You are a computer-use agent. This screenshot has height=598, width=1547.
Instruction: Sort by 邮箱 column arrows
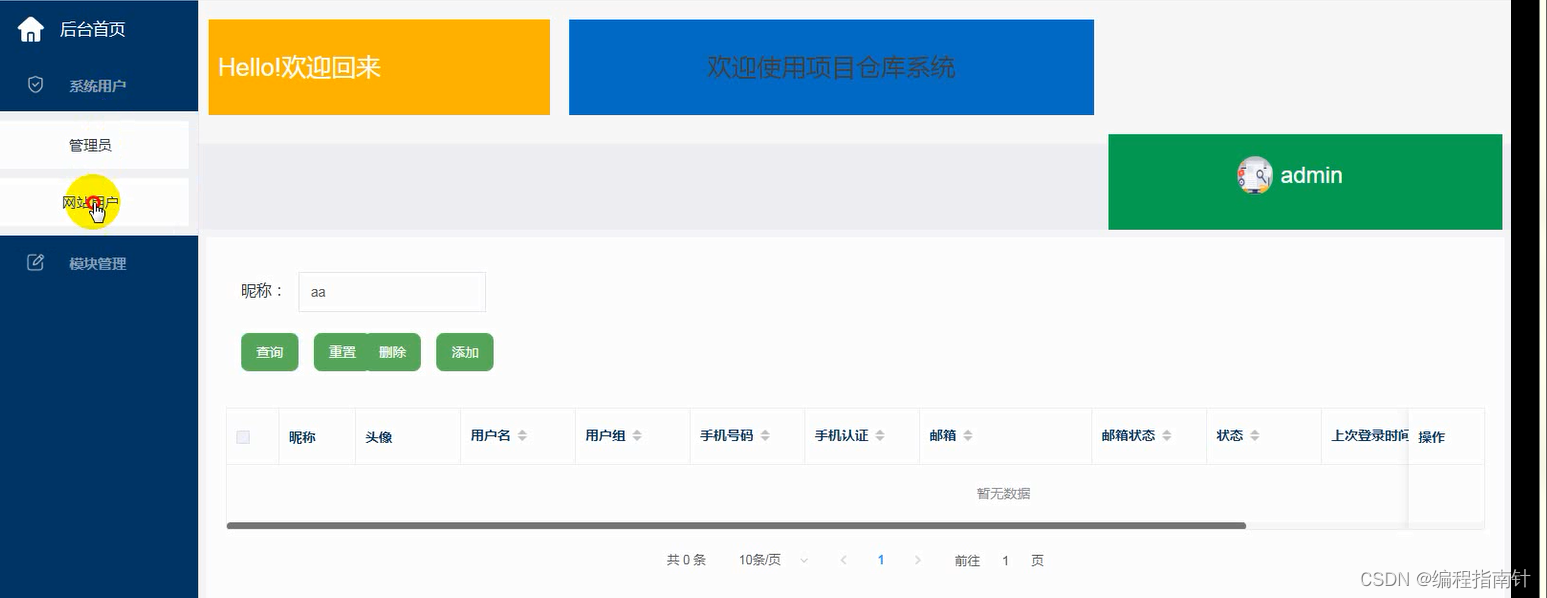tap(968, 436)
